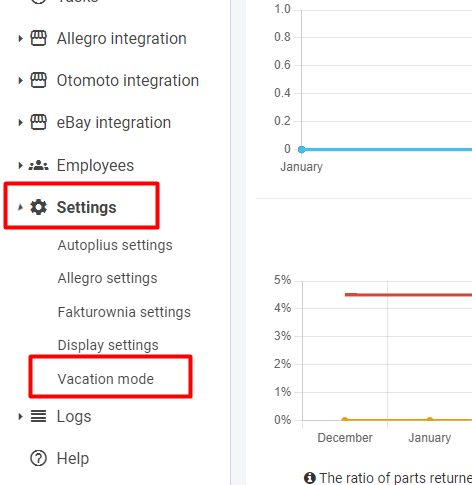Click the eBay integration store icon
472x485 pixels.
39,122
